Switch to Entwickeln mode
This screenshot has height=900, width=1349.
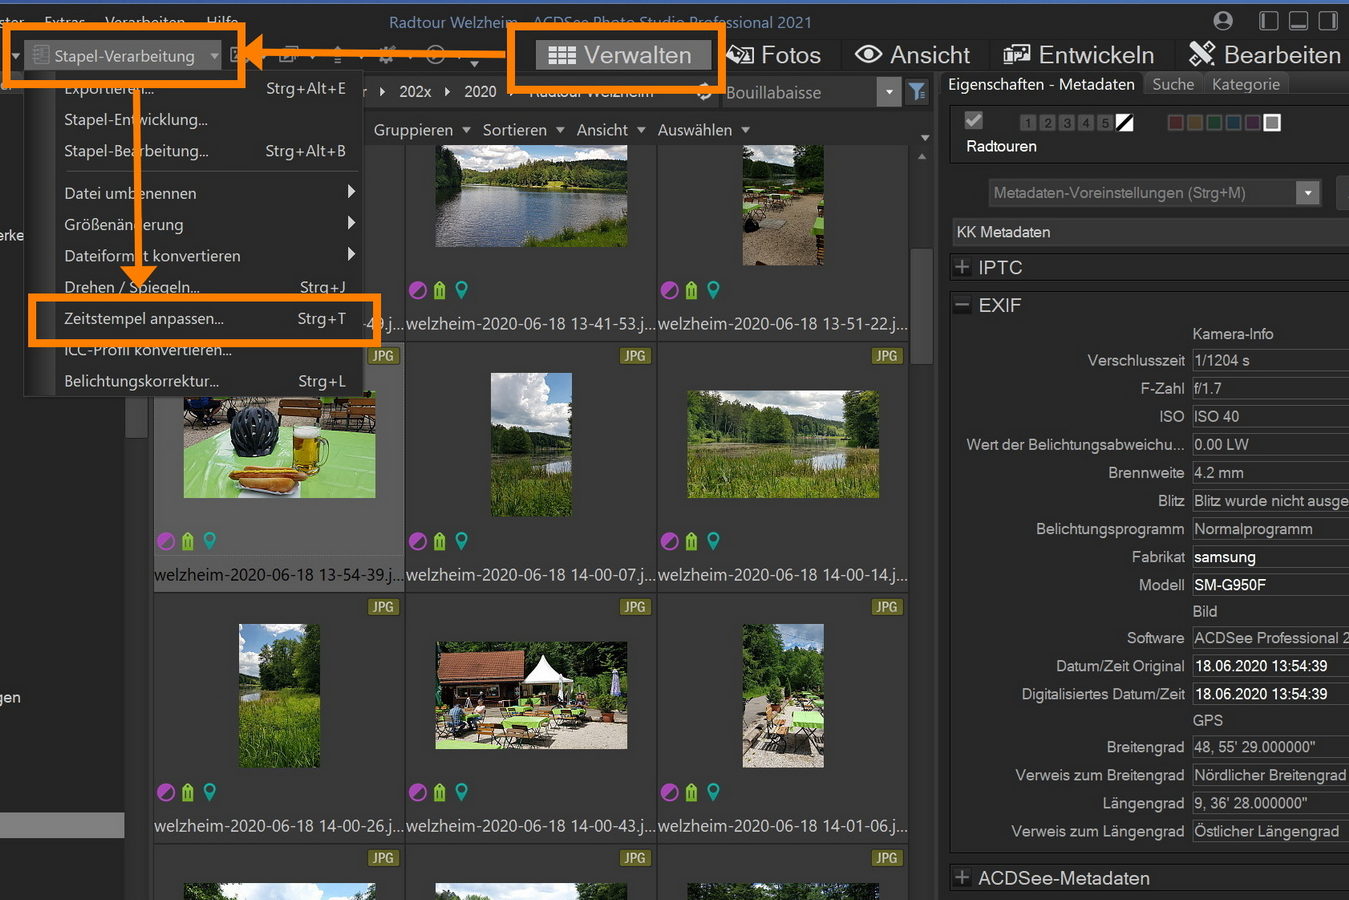pos(1078,55)
